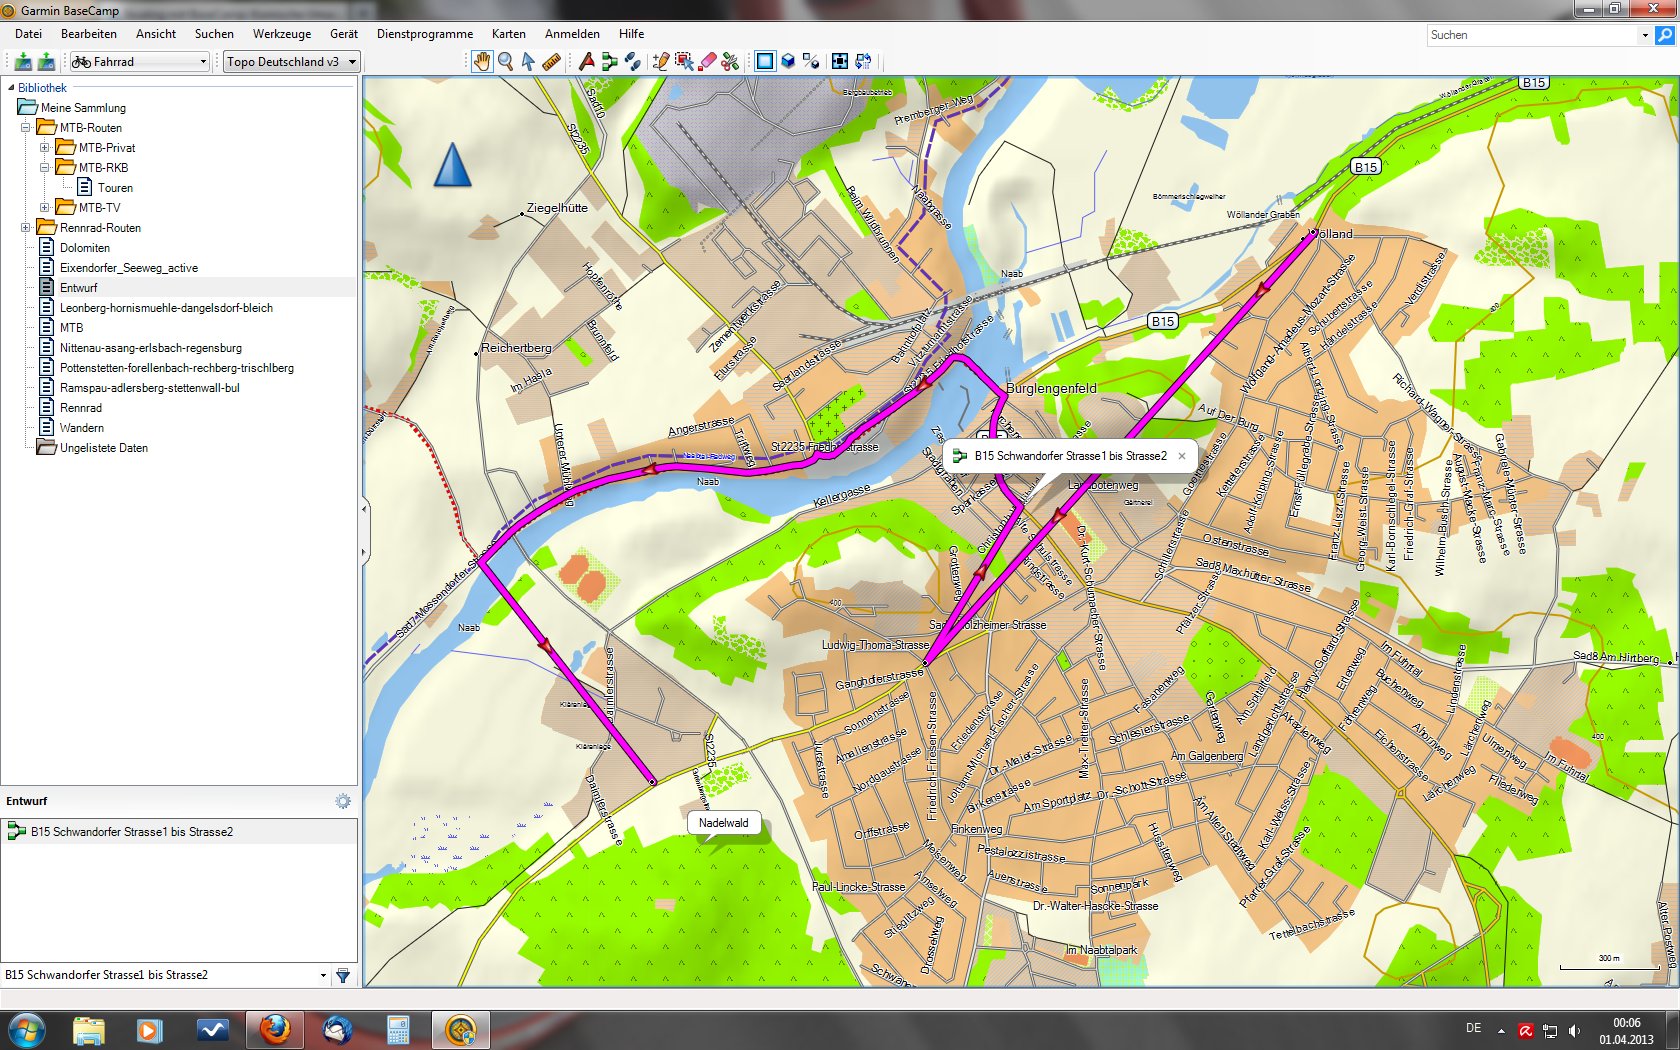Open the Hilfe menu
The image size is (1680, 1050).
coord(631,34)
